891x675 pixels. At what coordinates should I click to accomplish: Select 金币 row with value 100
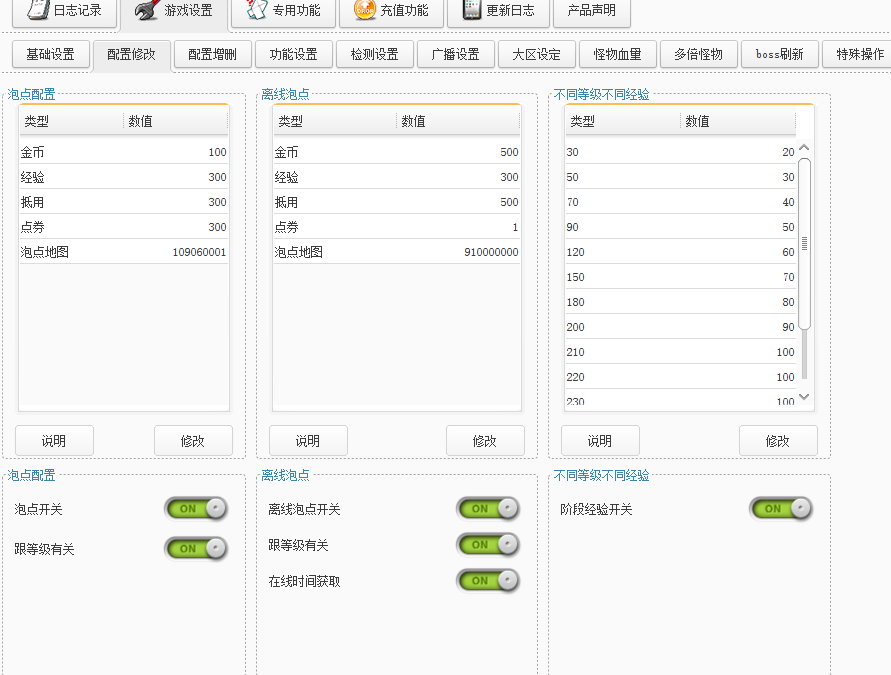123,152
